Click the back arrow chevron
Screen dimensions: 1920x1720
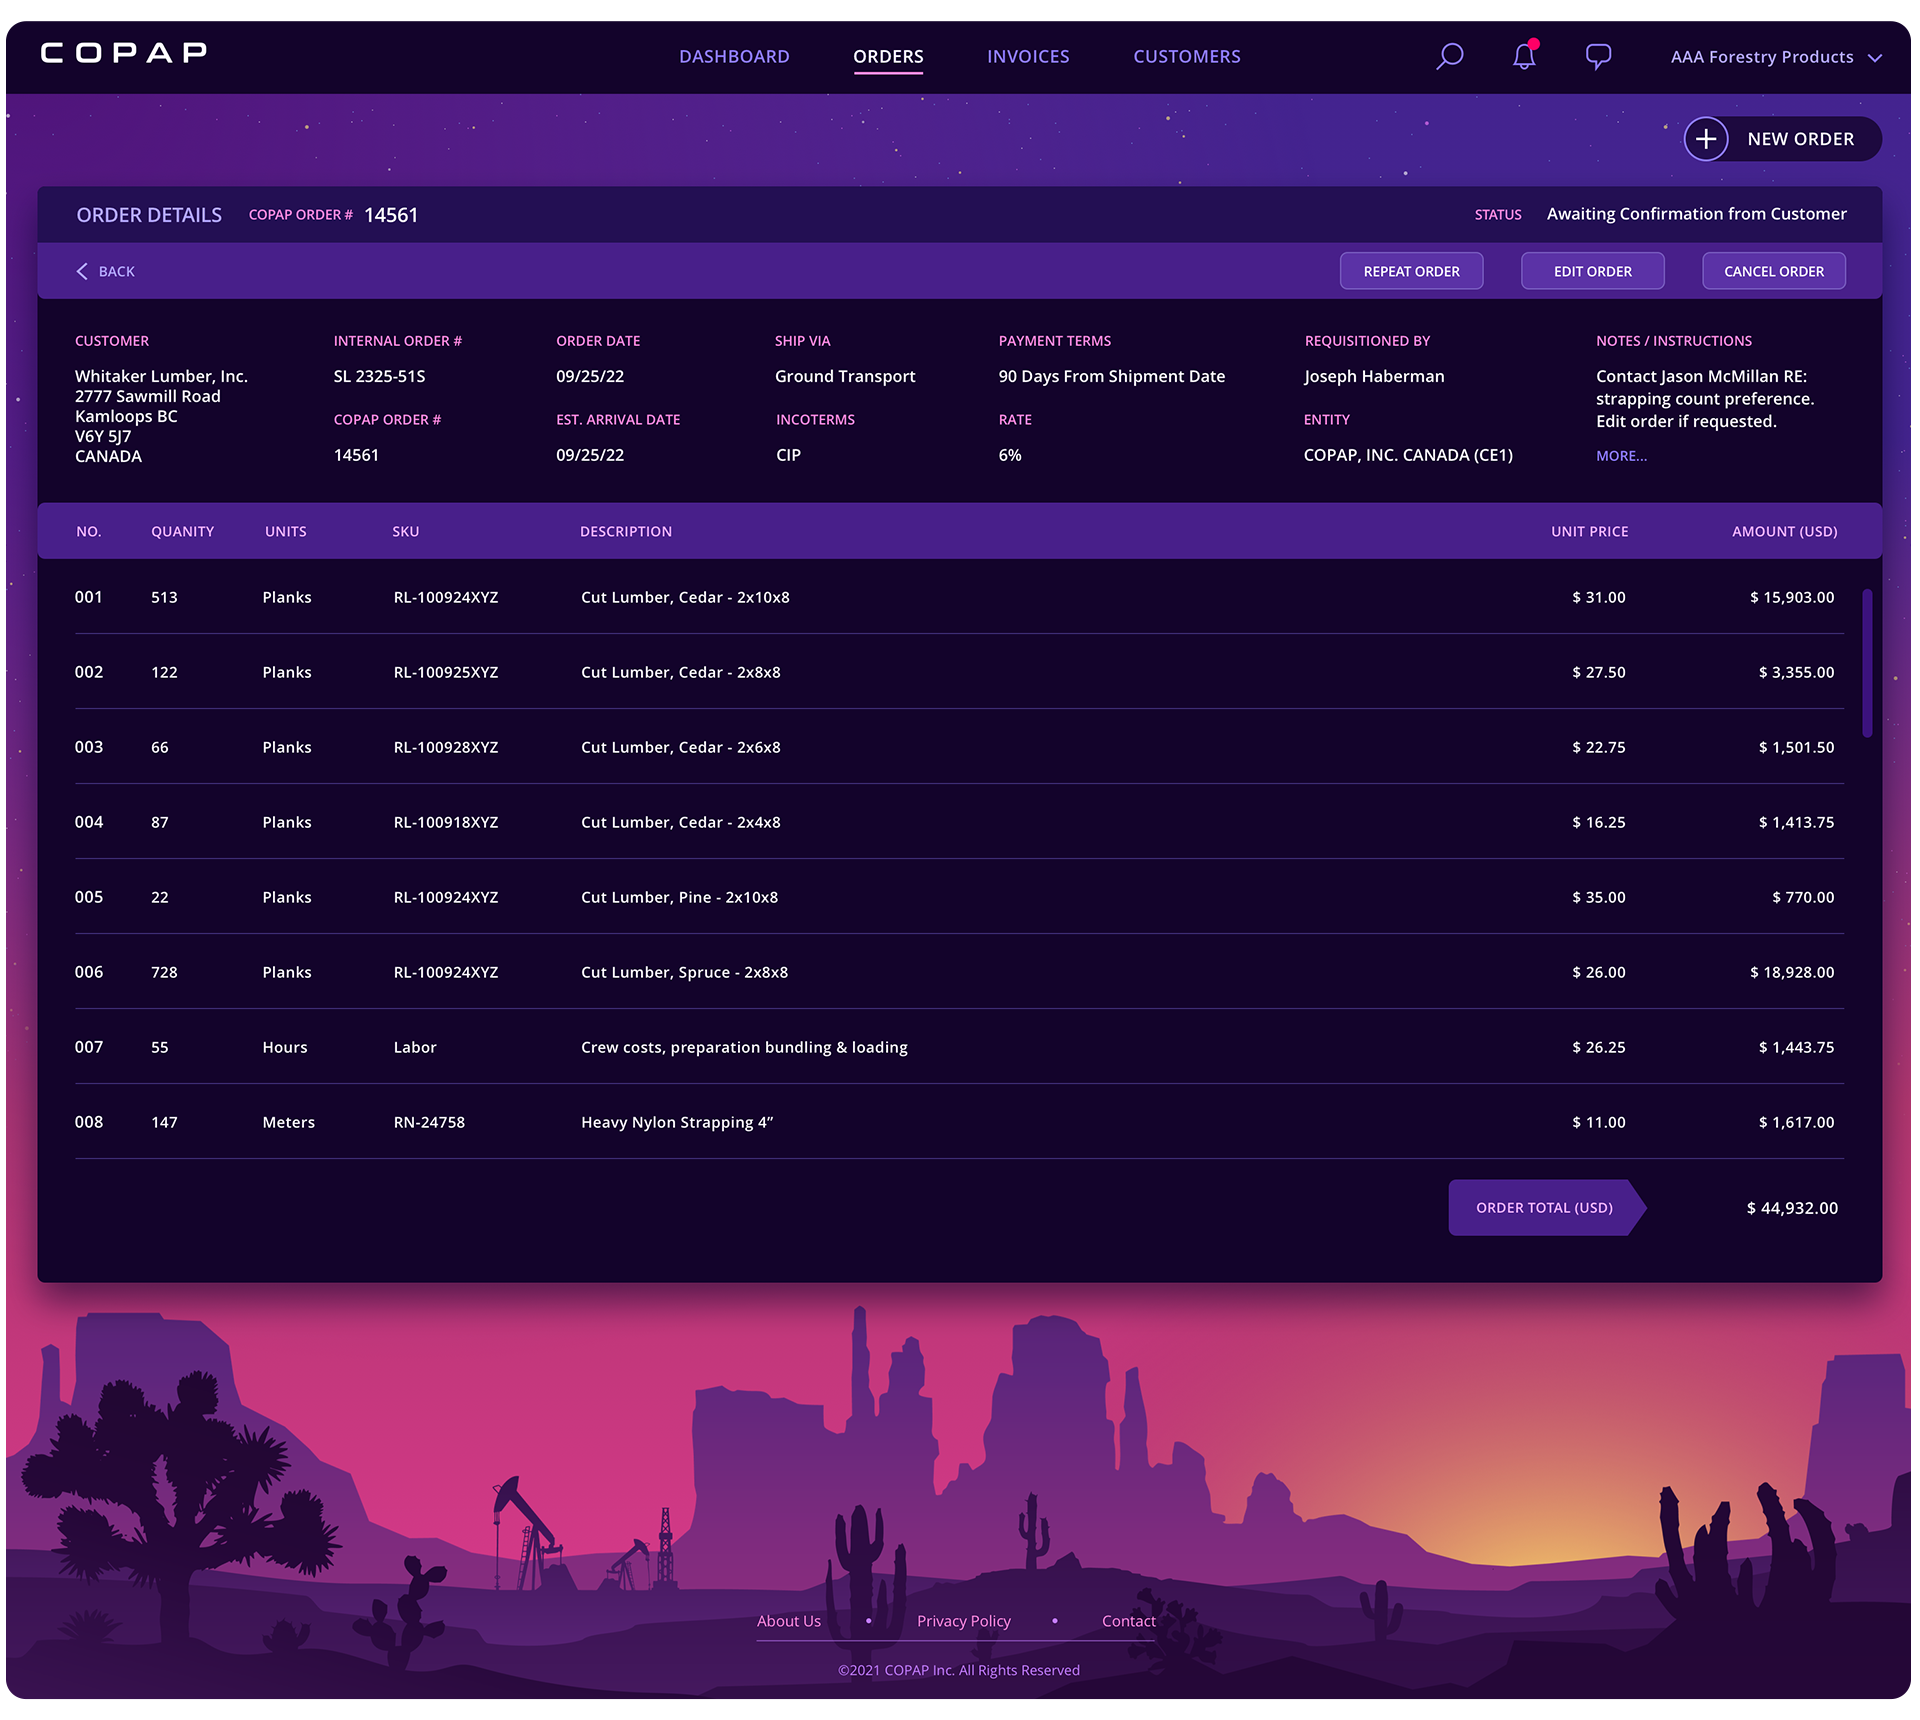82,271
